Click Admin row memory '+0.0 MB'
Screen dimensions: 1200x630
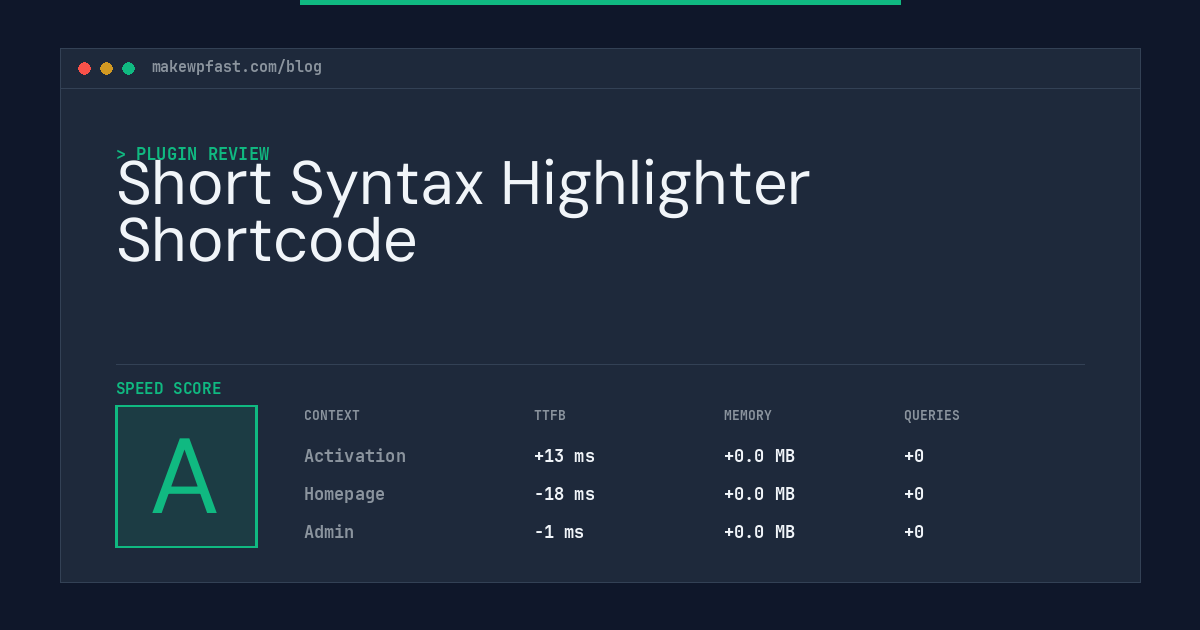tap(759, 532)
